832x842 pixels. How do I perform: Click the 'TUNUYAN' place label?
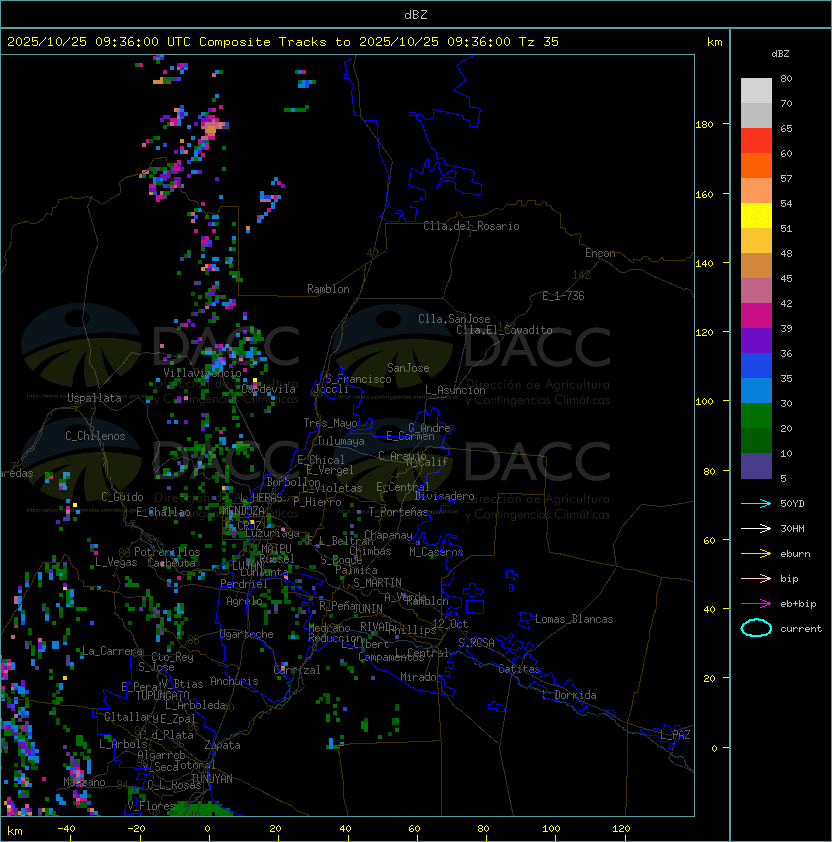pyautogui.click(x=212, y=779)
